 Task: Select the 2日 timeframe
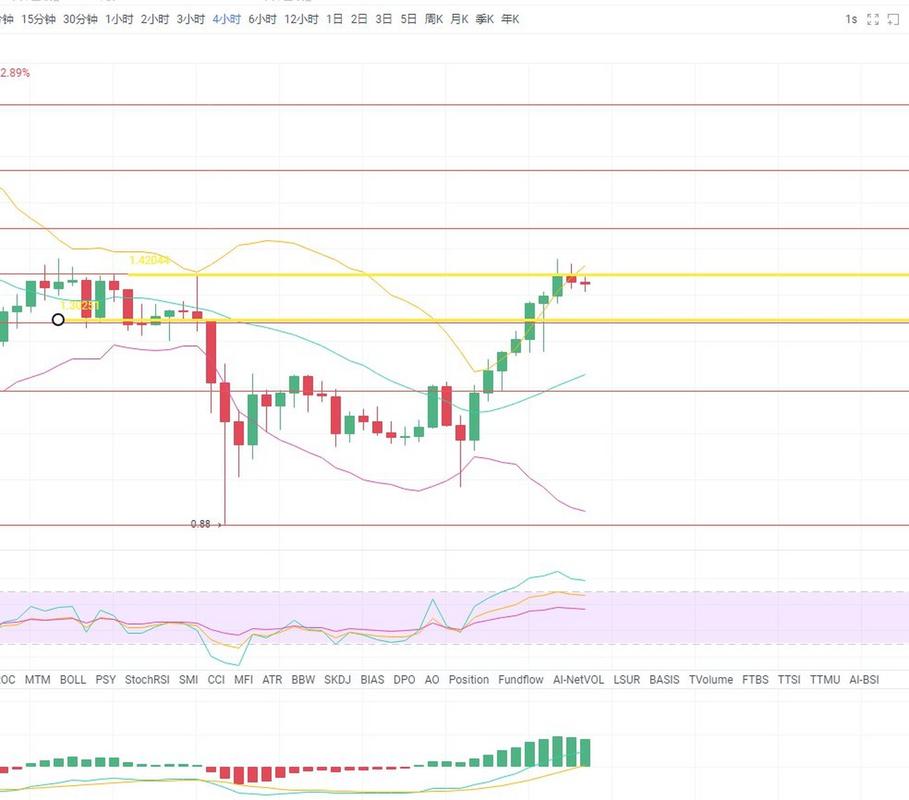(x=359, y=19)
